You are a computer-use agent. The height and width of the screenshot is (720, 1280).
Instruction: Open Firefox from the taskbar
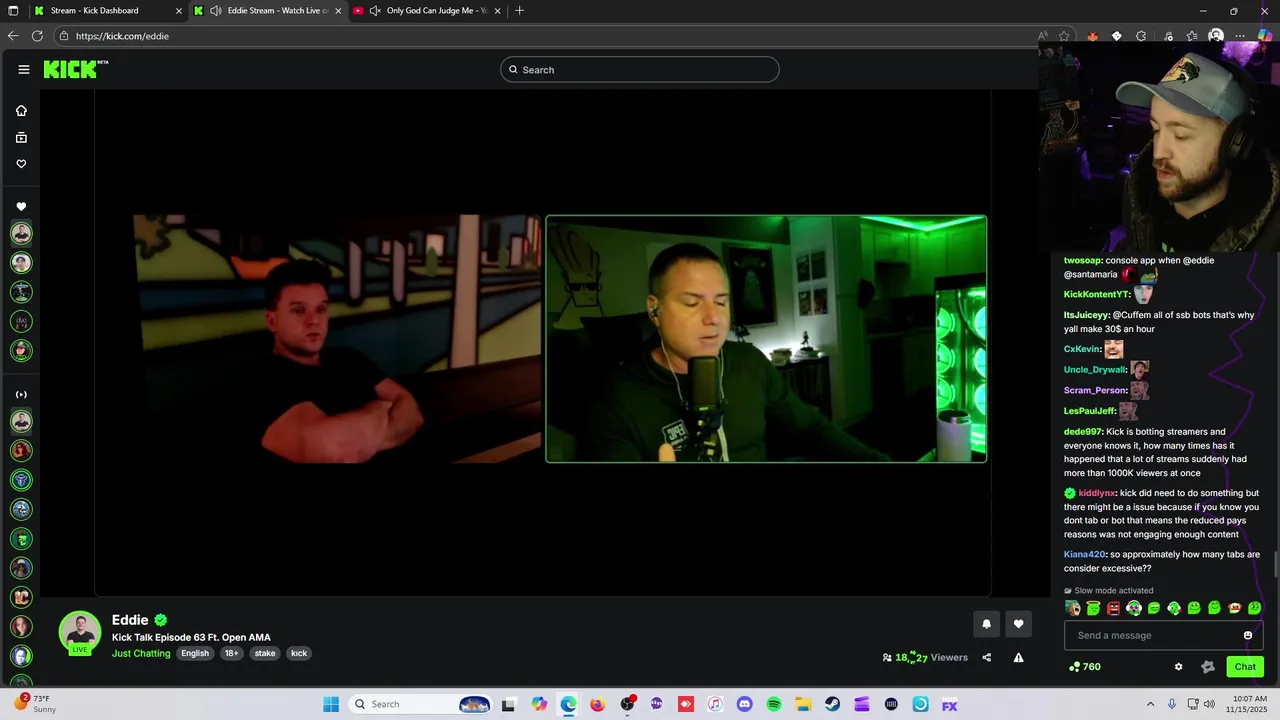[x=598, y=704]
